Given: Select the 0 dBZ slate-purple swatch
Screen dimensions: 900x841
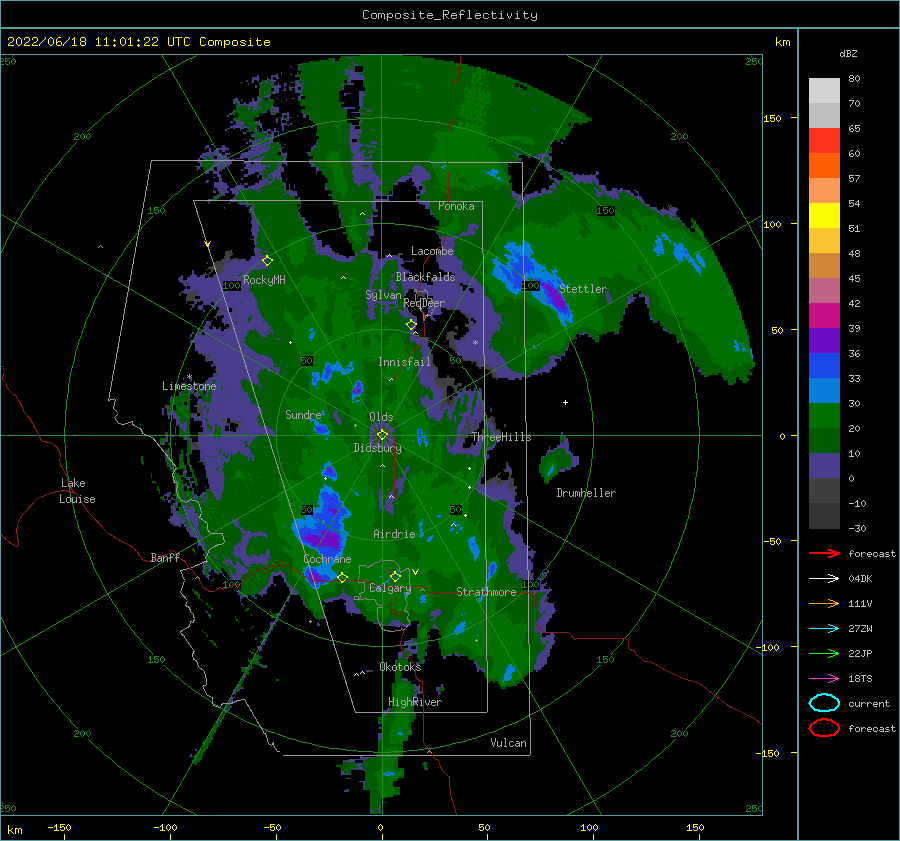Looking at the screenshot, I should (824, 466).
